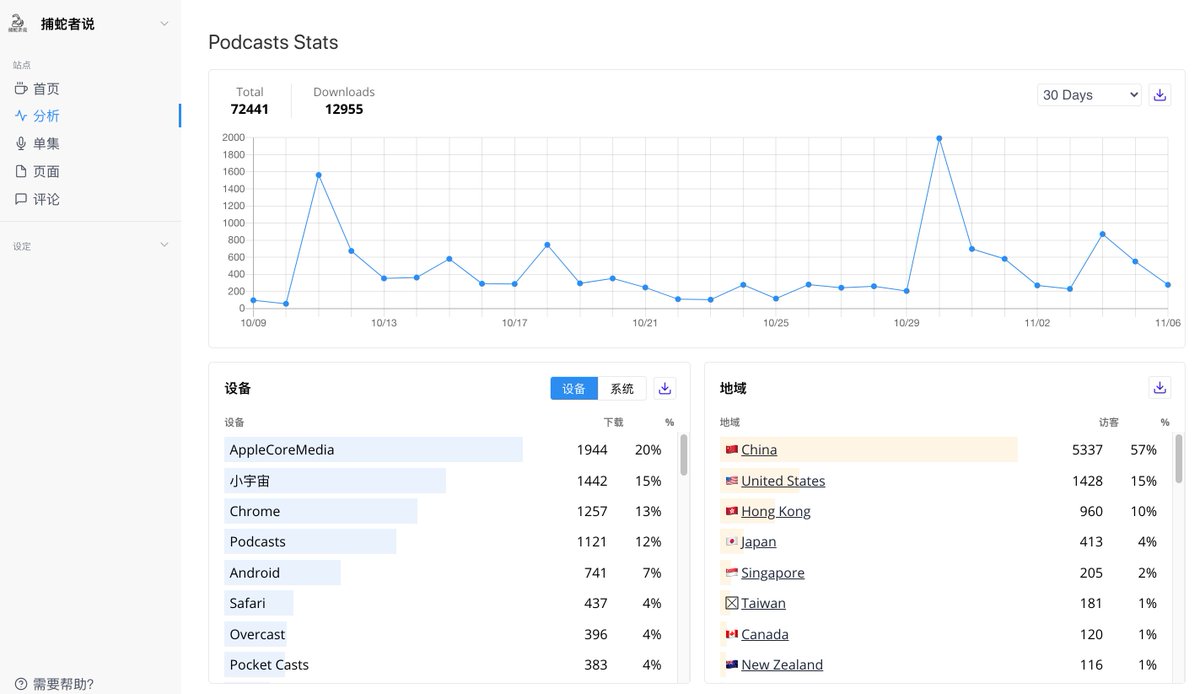Click the Podcasts Stats heading

[x=273, y=42]
